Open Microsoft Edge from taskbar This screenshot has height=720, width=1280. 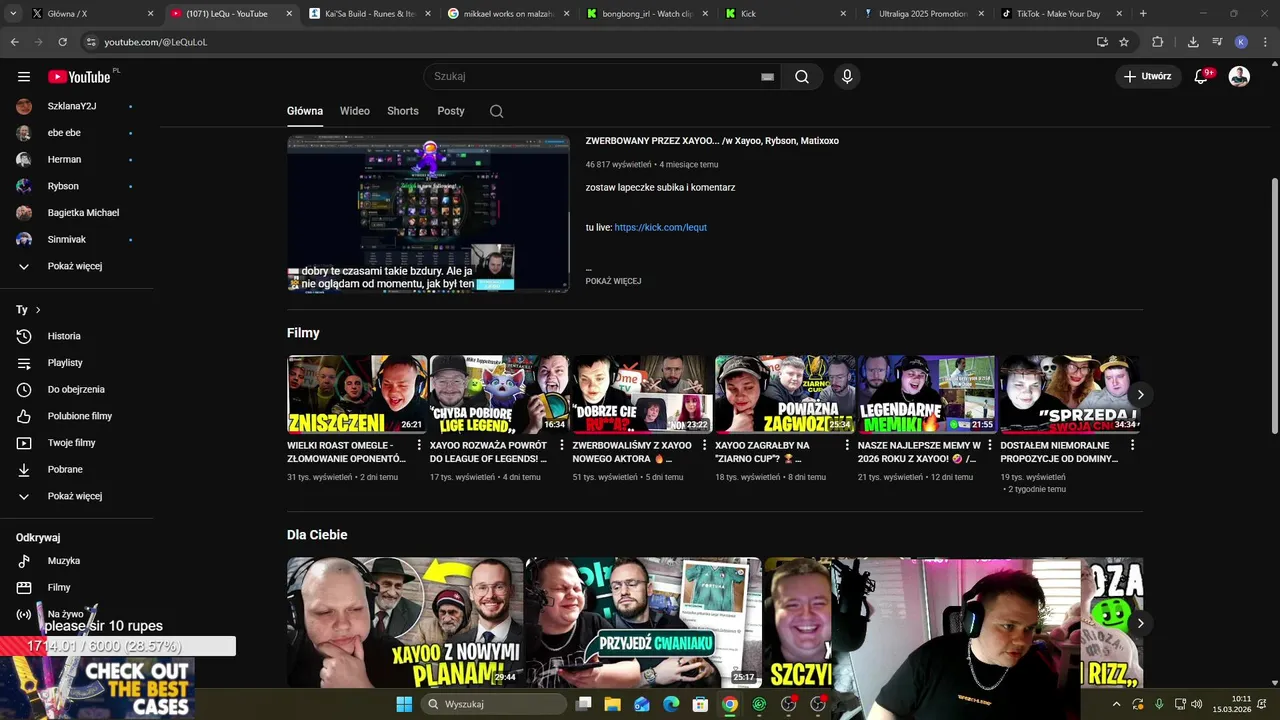(671, 704)
